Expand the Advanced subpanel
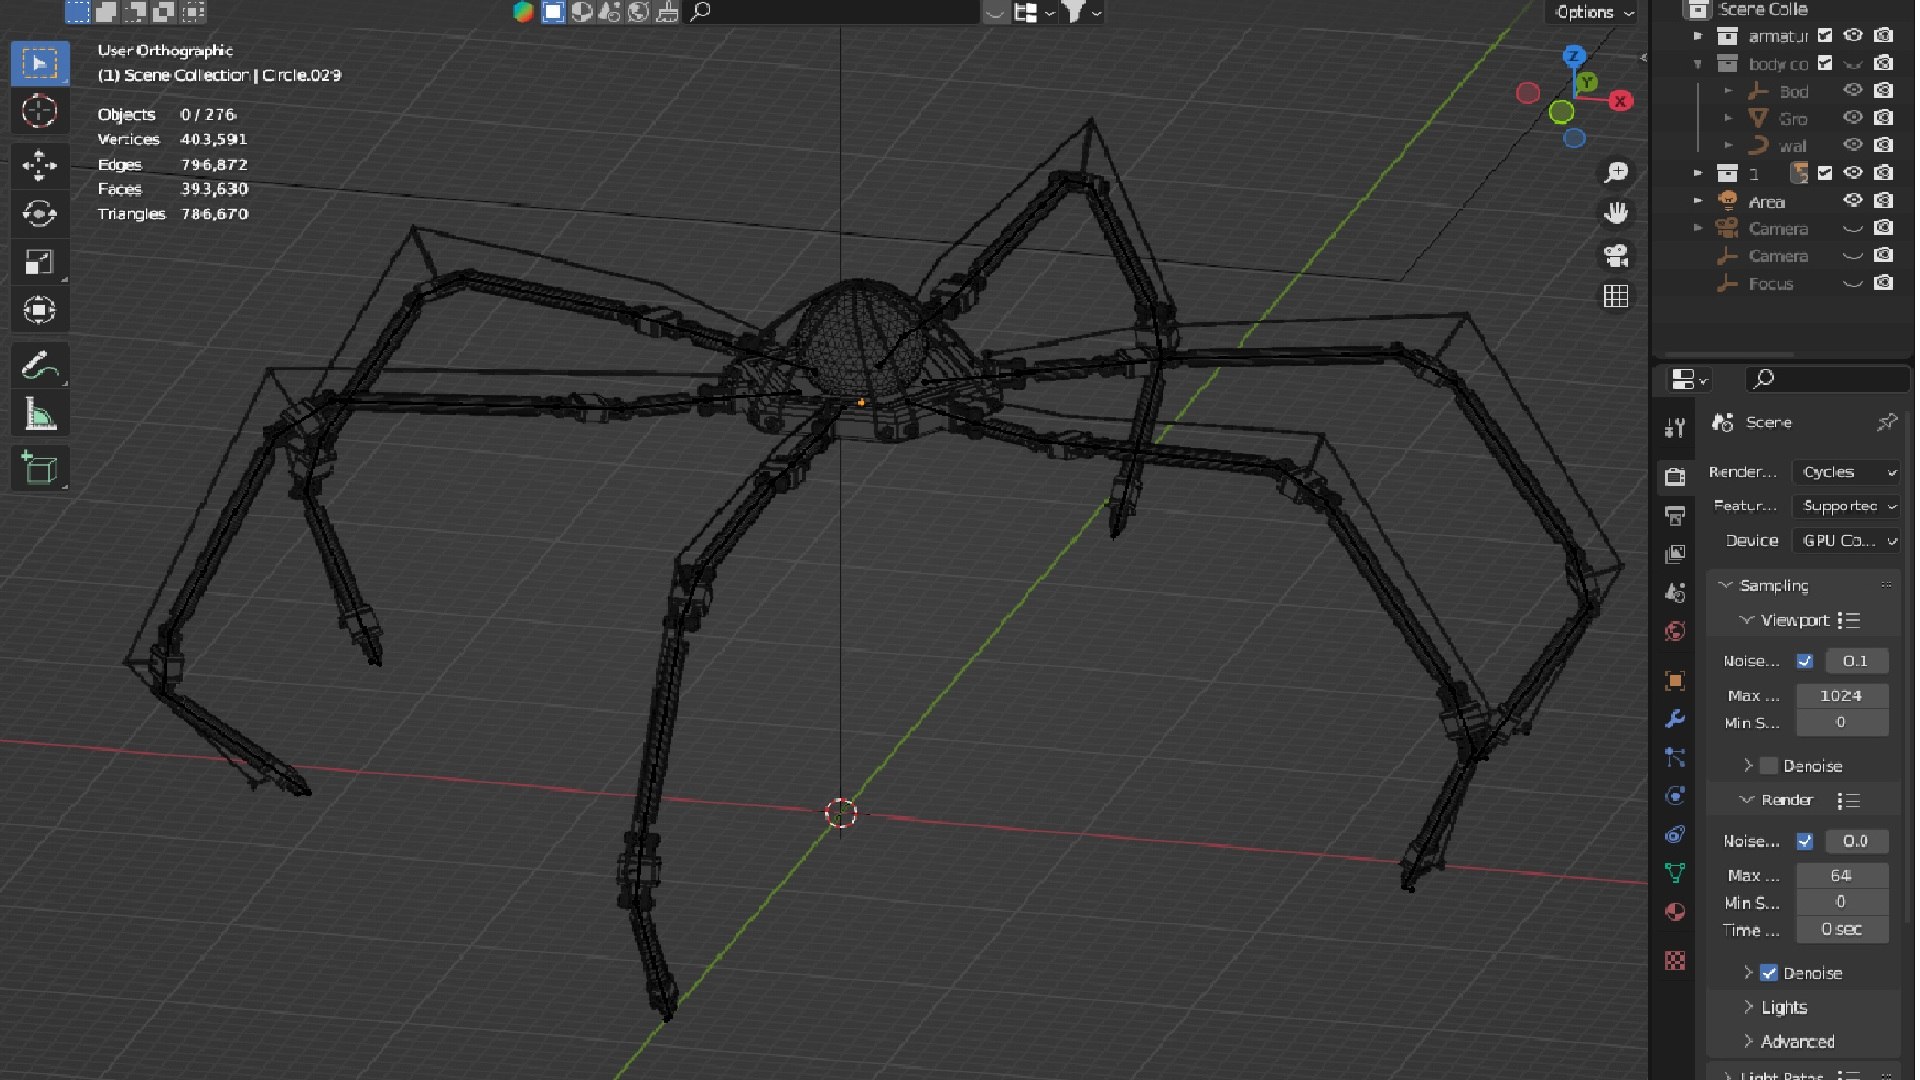 1748,1042
